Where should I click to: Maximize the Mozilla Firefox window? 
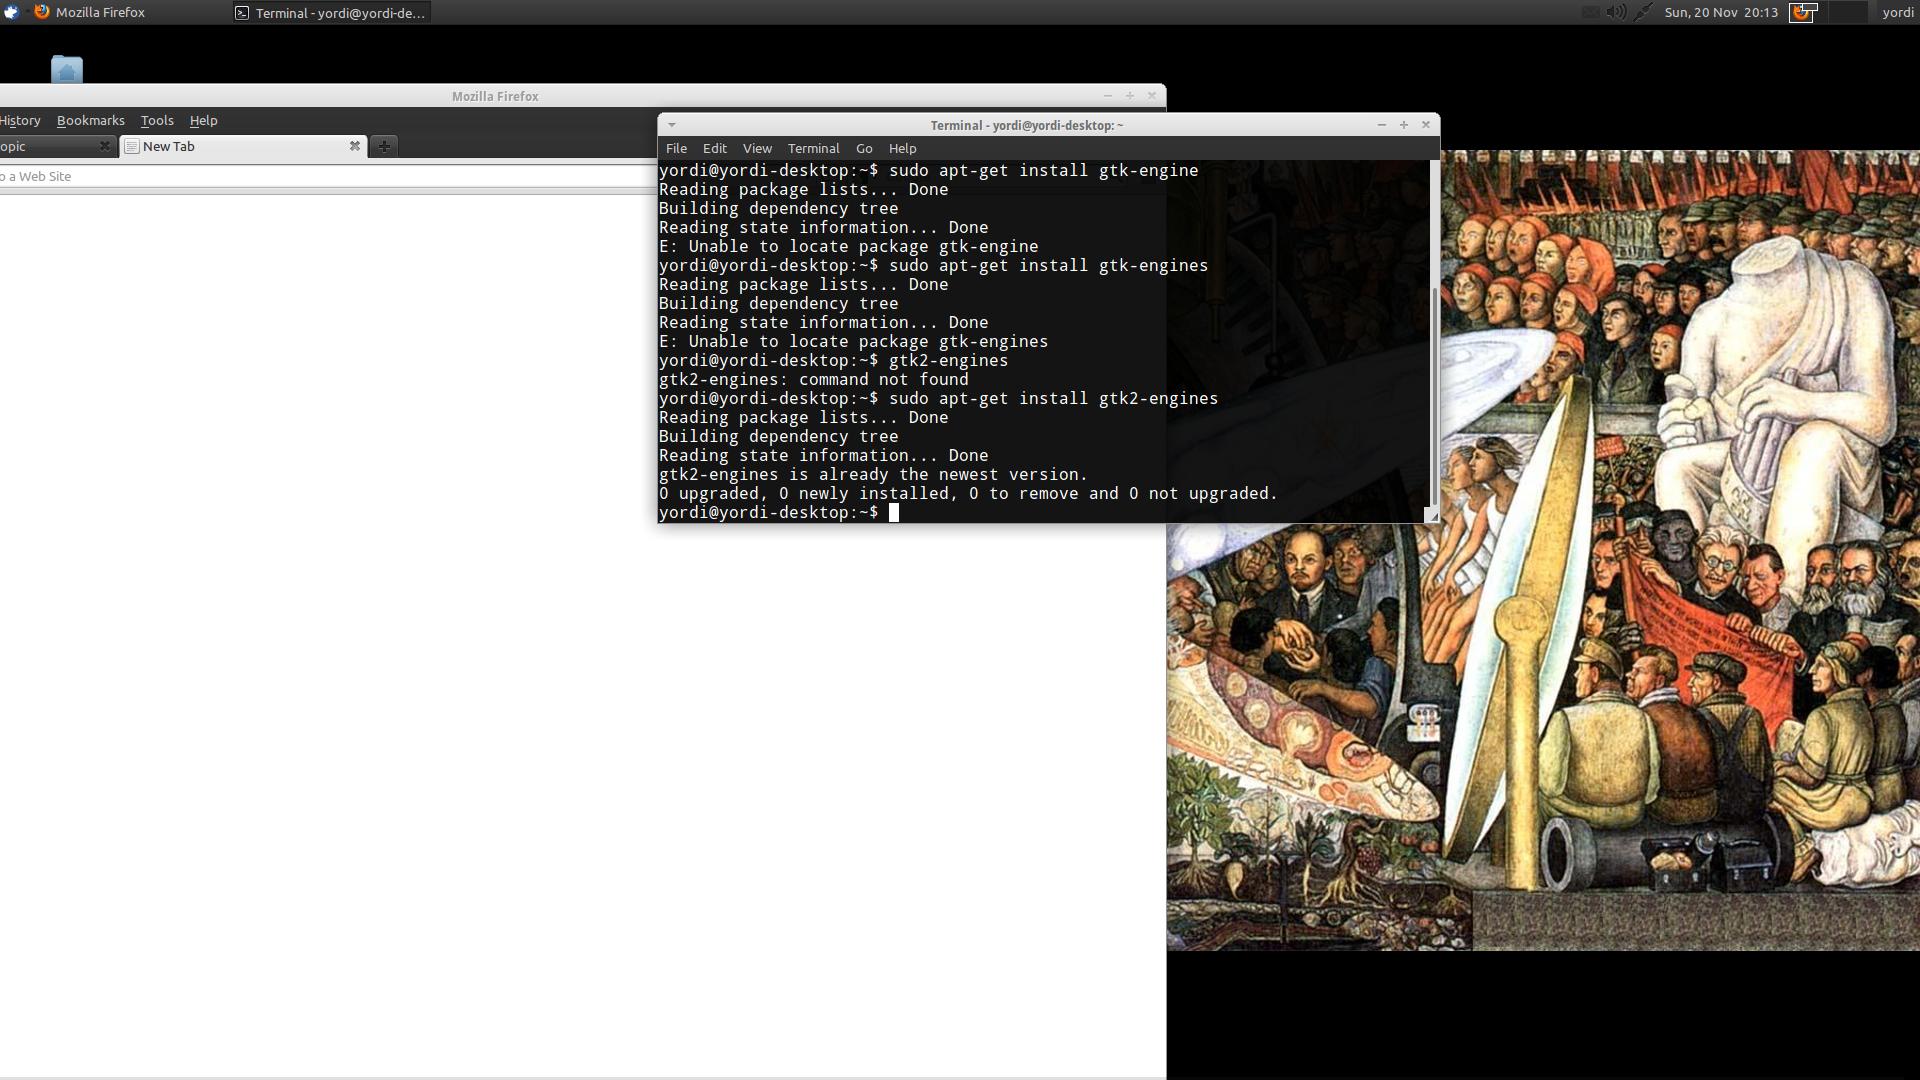coord(1129,96)
